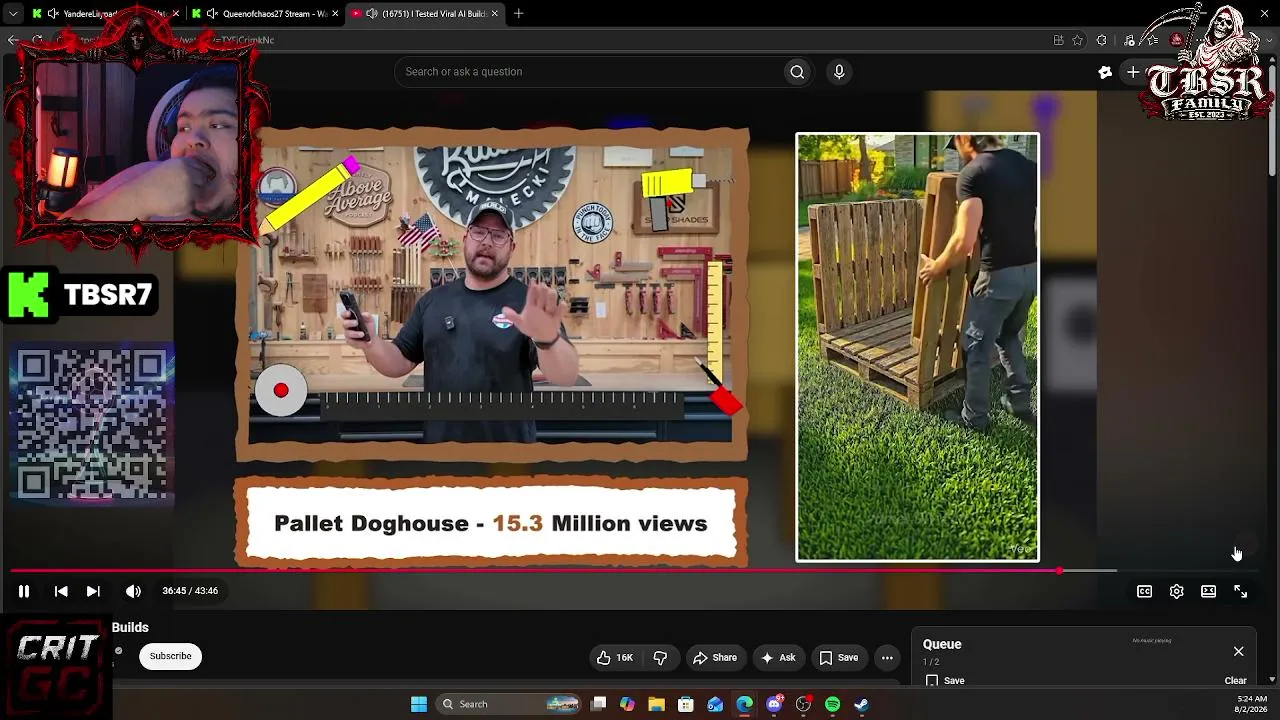The height and width of the screenshot is (720, 1280).
Task: Open Discord from the taskbar
Action: 774,704
